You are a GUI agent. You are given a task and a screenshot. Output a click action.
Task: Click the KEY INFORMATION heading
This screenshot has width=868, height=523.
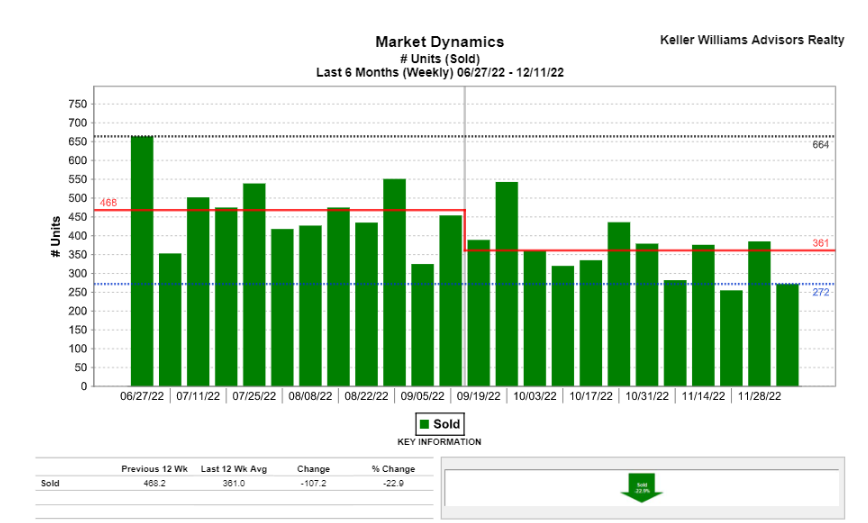(x=439, y=442)
